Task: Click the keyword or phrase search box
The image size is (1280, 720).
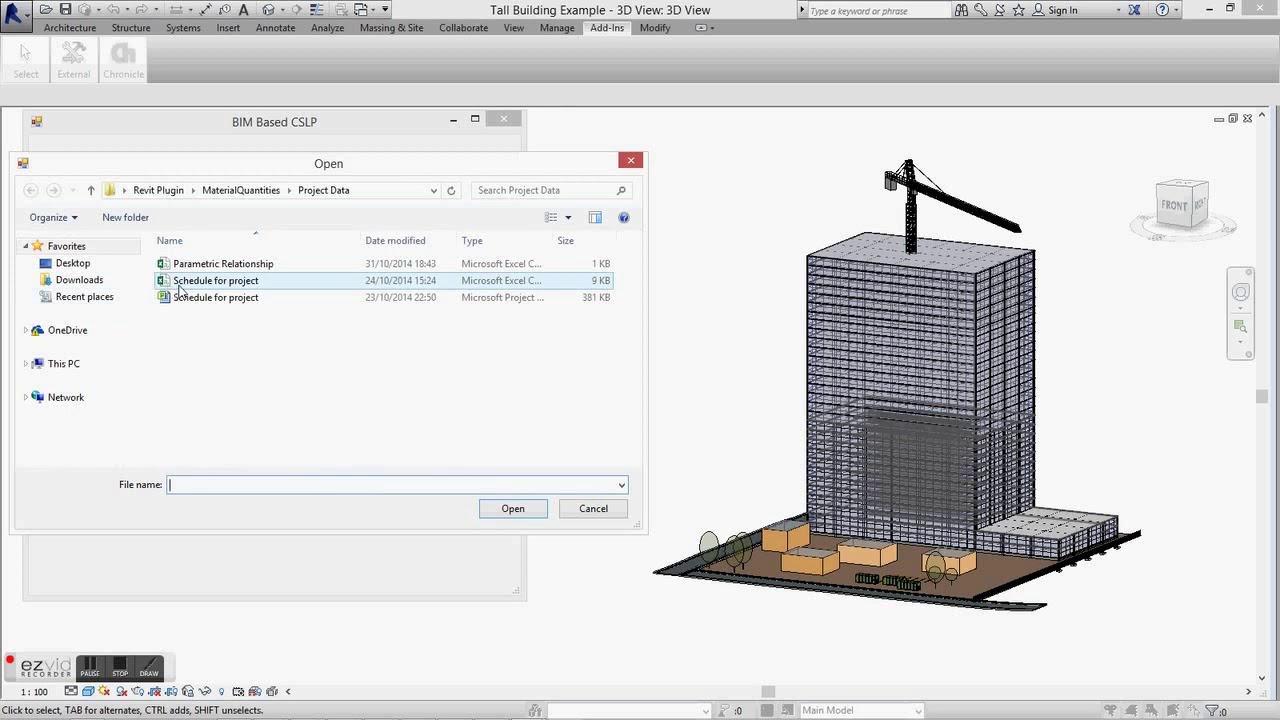Action: [875, 10]
